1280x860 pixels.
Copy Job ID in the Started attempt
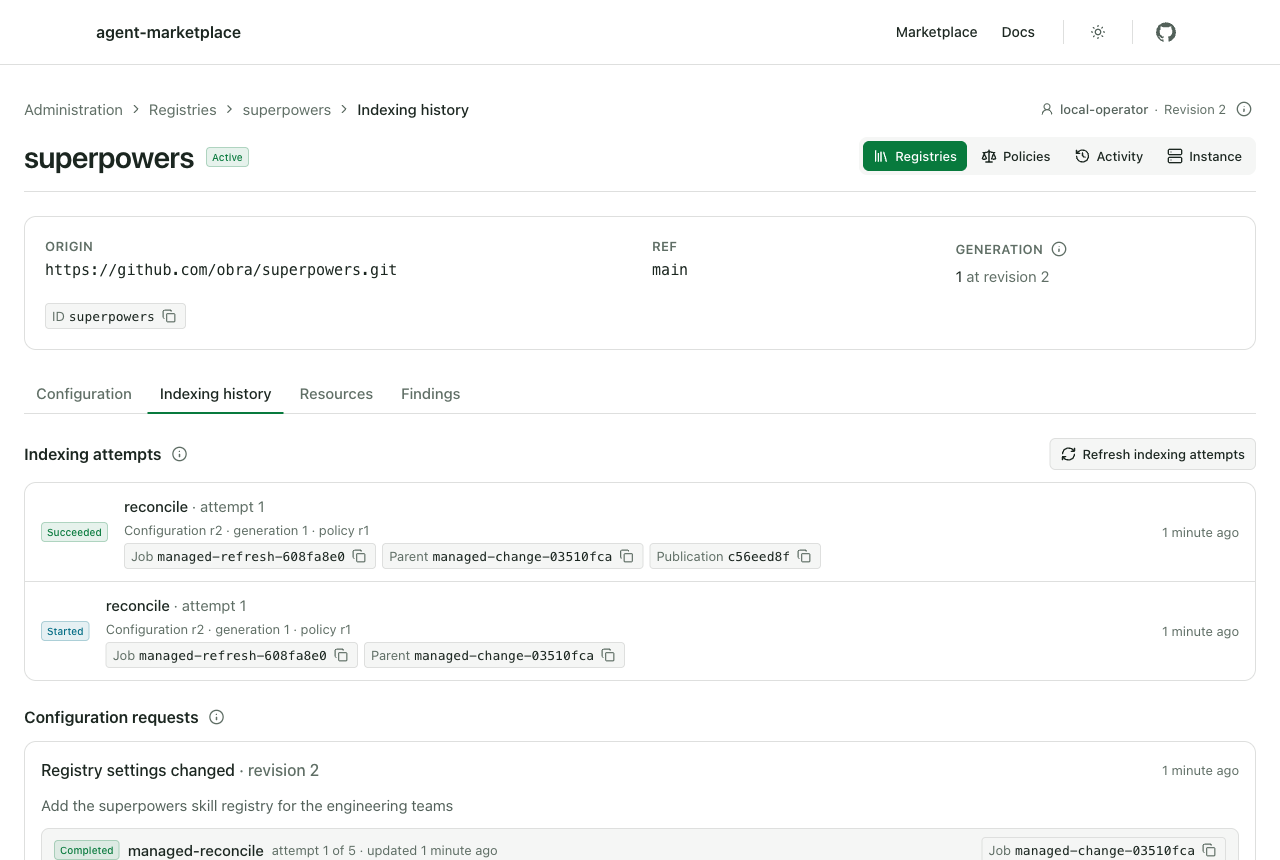point(341,655)
